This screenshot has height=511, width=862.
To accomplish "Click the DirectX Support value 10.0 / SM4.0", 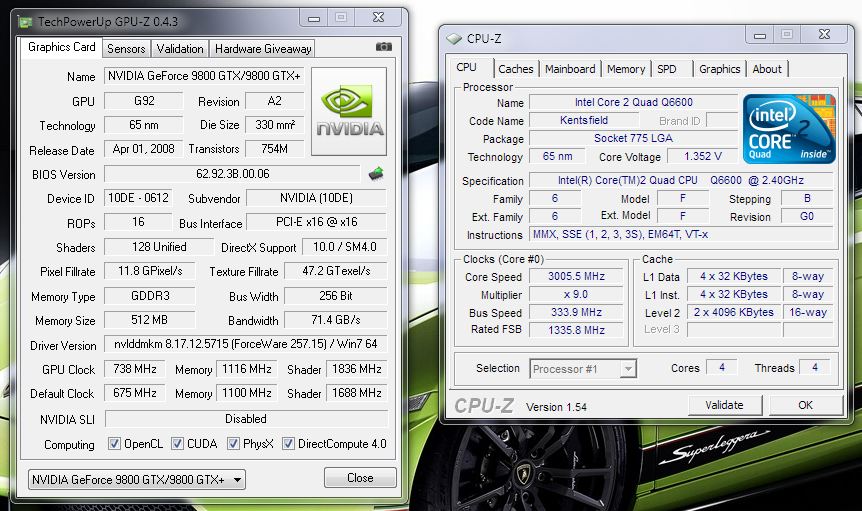I will pyautogui.click(x=345, y=247).
